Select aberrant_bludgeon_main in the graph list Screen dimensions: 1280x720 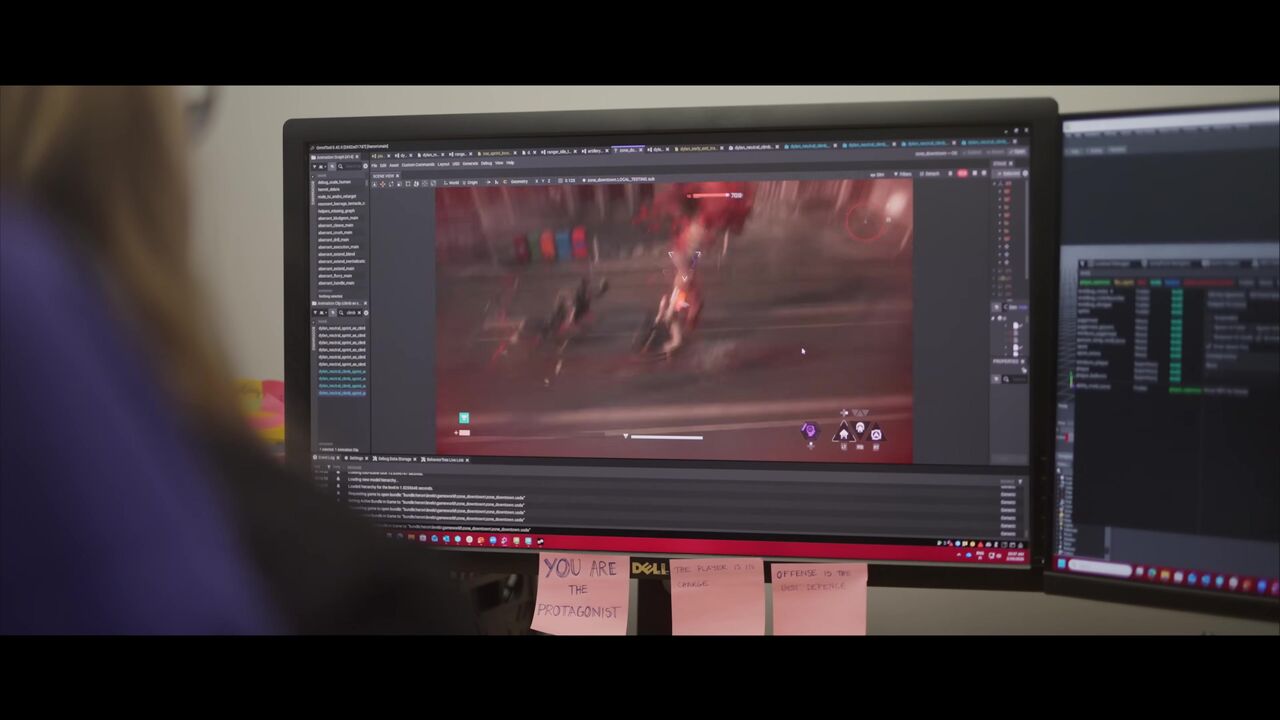pyautogui.click(x=338, y=218)
